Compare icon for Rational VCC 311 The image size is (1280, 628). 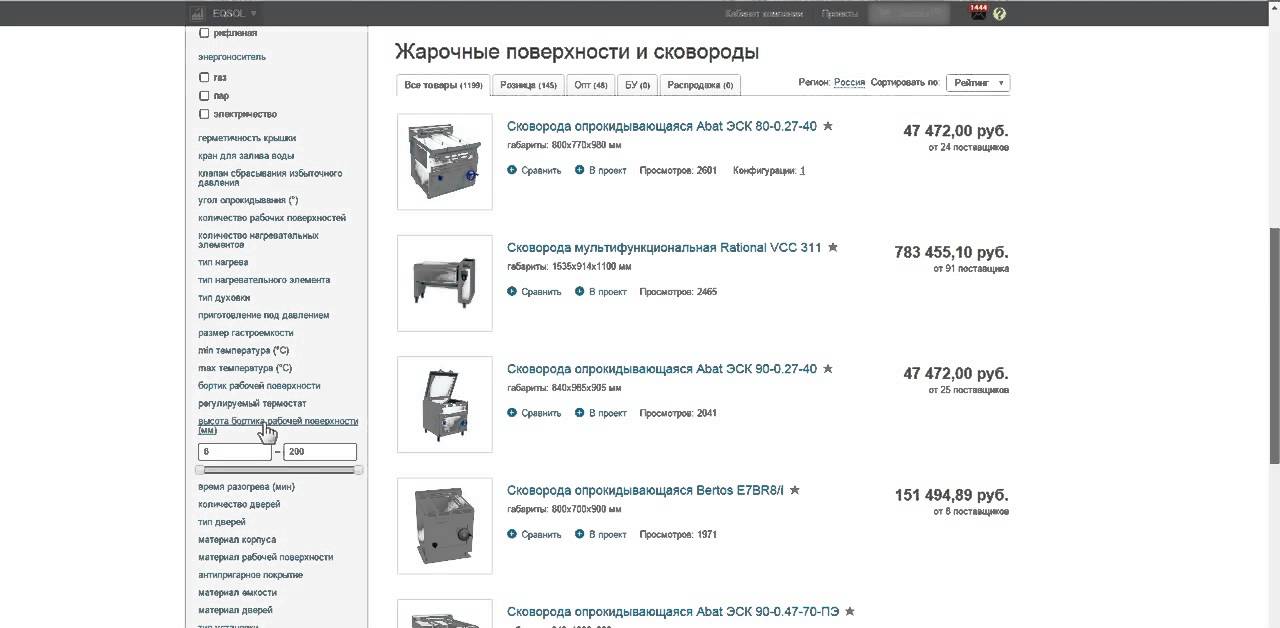(x=512, y=291)
